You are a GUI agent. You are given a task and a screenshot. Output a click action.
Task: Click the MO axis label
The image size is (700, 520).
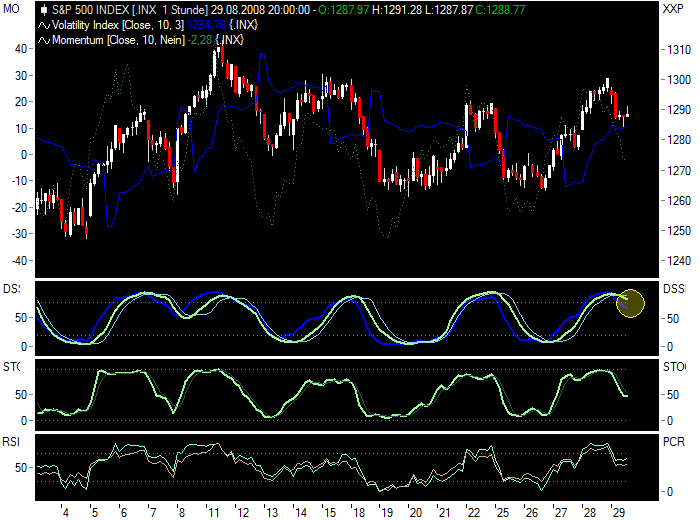point(11,9)
